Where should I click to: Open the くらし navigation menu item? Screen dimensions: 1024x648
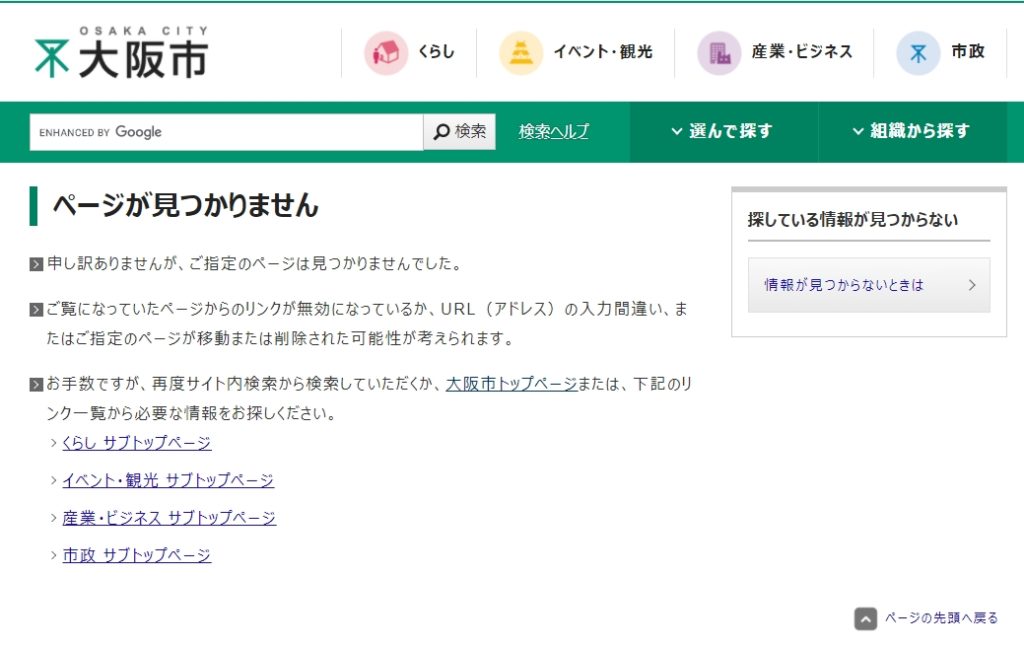pyautogui.click(x=436, y=52)
